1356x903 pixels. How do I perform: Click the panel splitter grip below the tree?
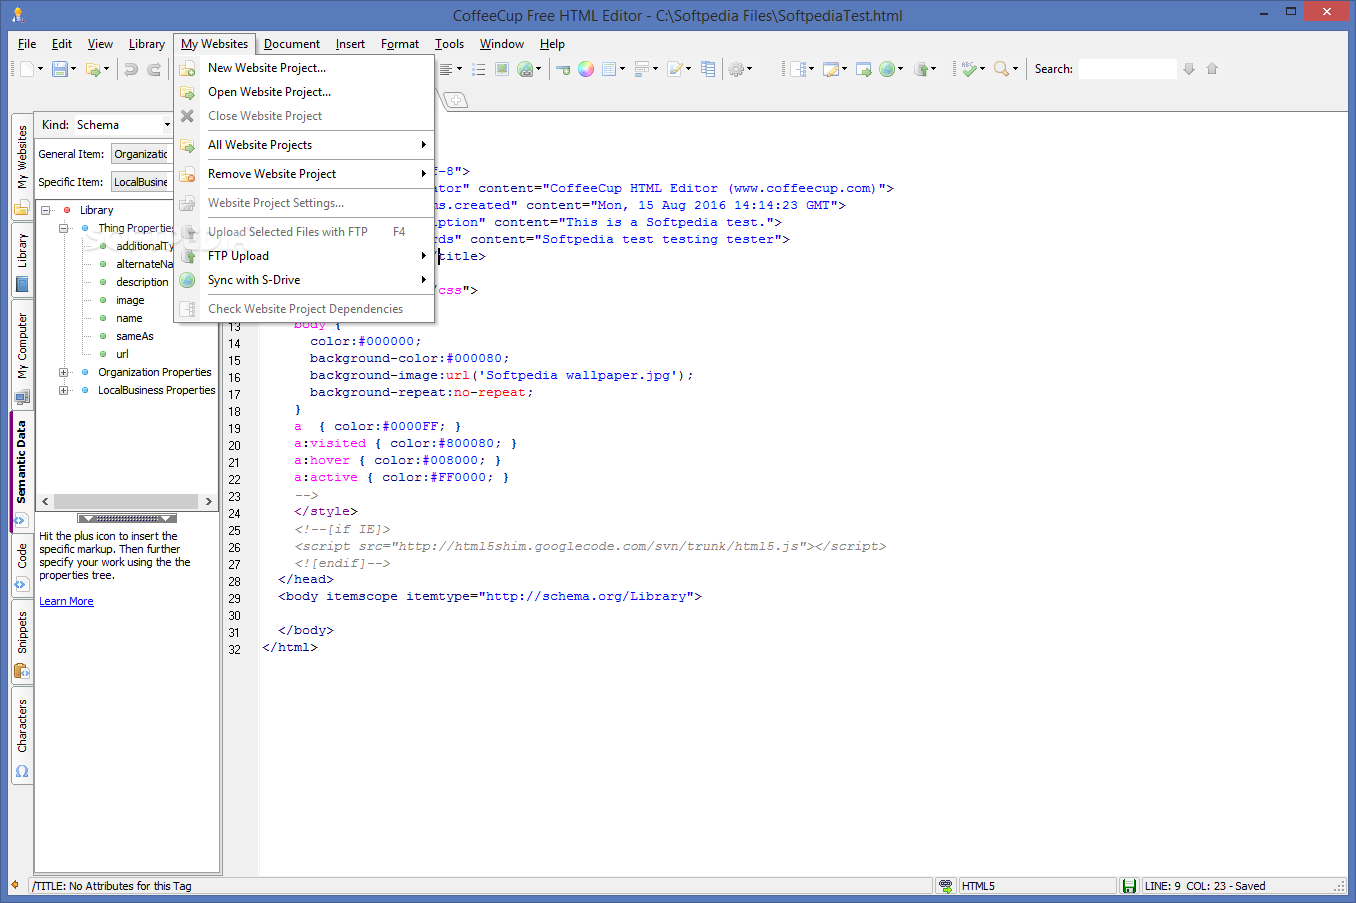(127, 518)
